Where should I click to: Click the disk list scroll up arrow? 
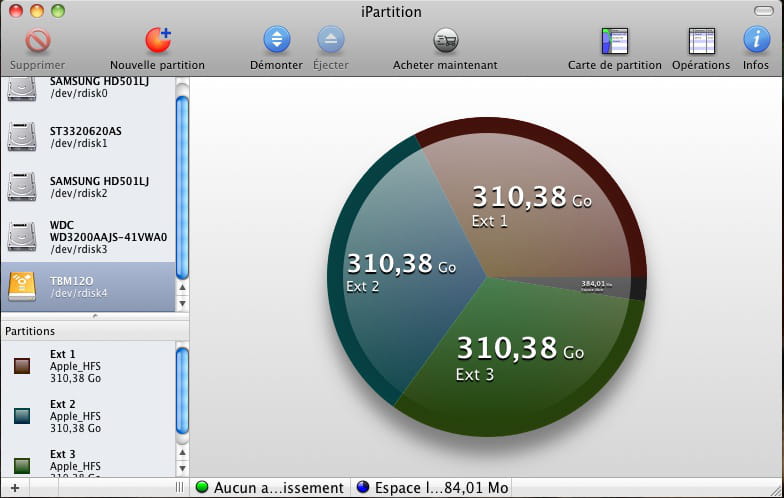[x=182, y=288]
